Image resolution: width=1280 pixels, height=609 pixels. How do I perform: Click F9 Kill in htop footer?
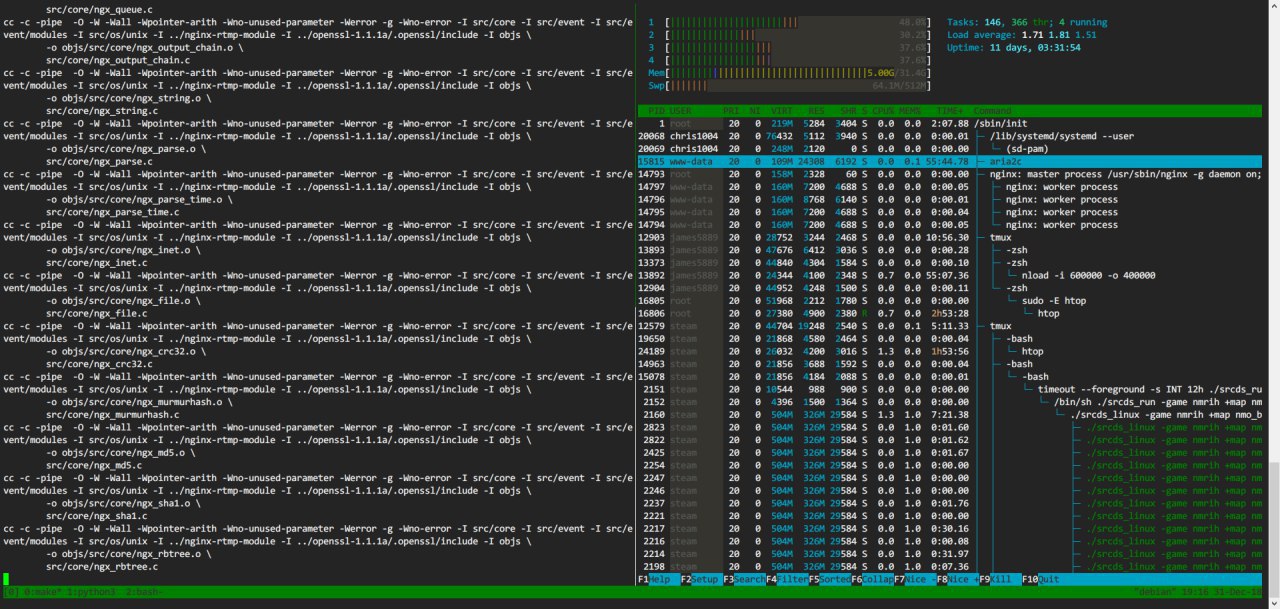pyautogui.click(x=995, y=579)
